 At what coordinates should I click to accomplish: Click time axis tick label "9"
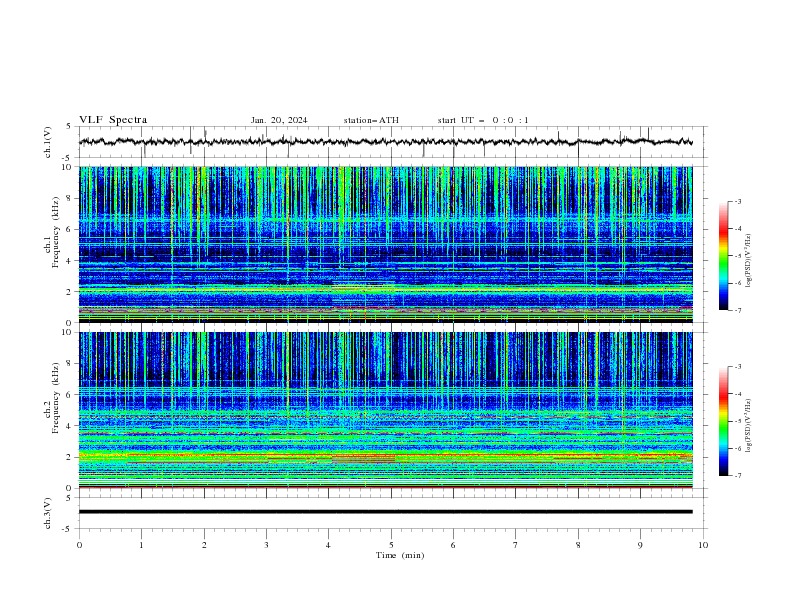click(x=640, y=545)
